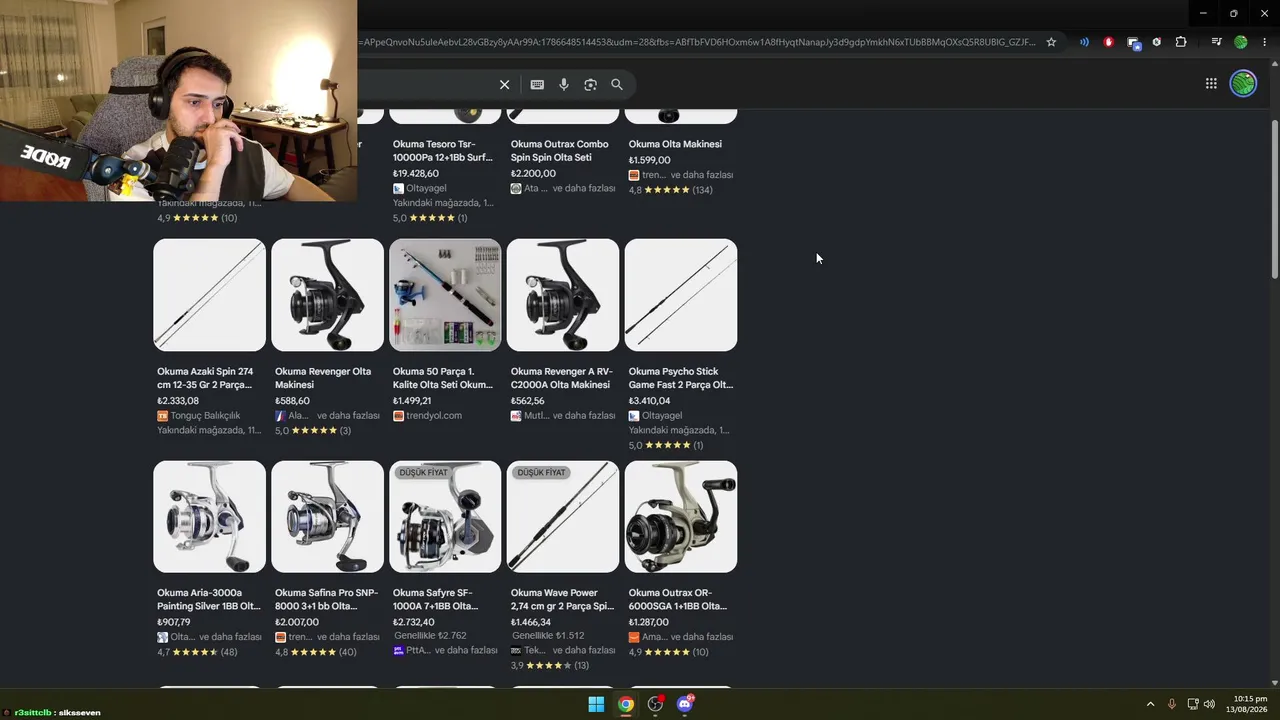Screen dimensions: 1280x720
Task: Open the Okuma Wave Power rod image
Action: (563, 517)
